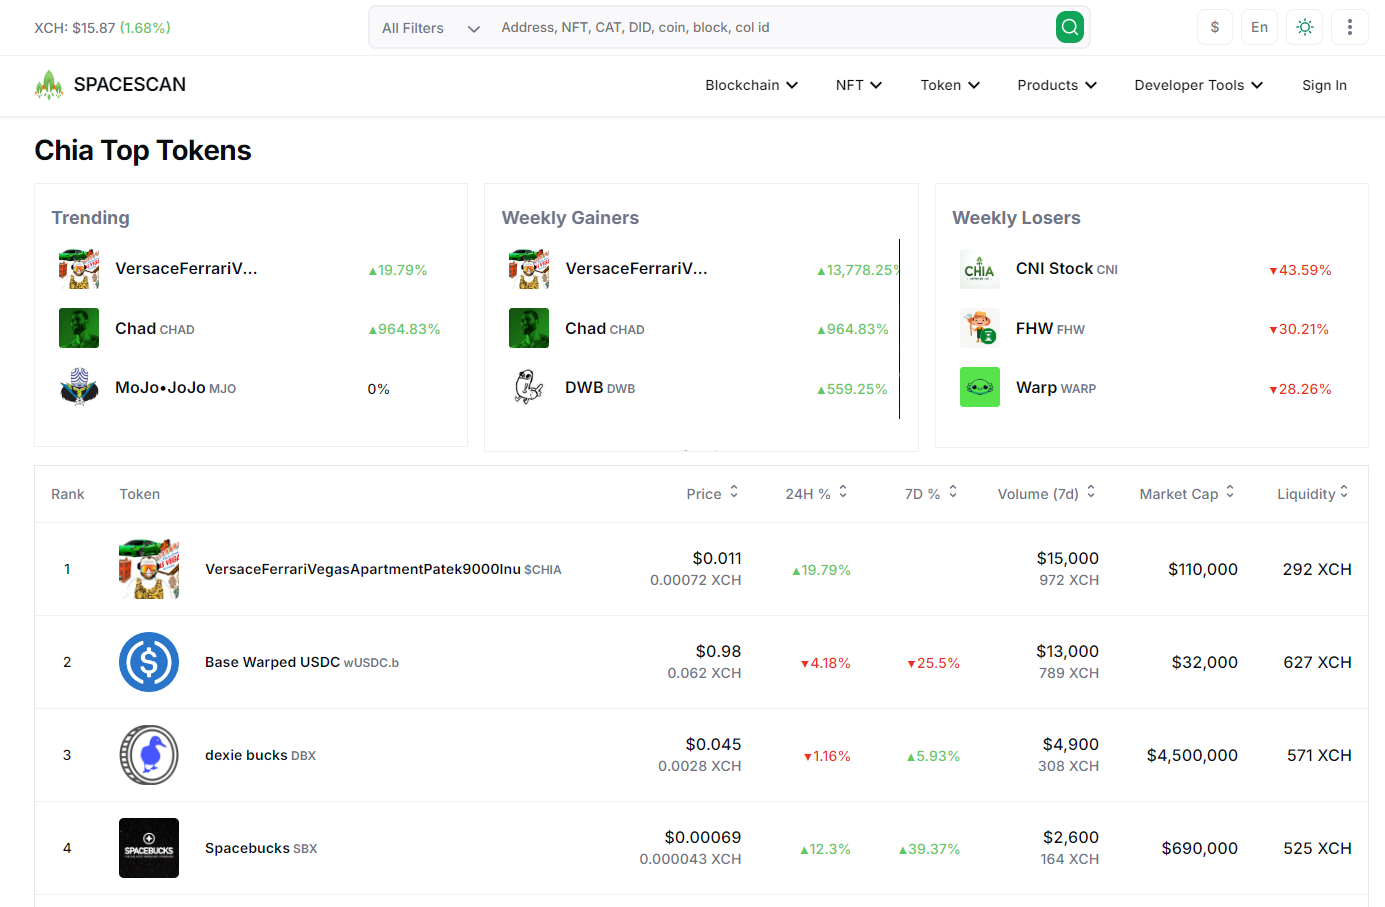Click the 559.25% gain value for DWB
The image size is (1385, 907).
852,389
